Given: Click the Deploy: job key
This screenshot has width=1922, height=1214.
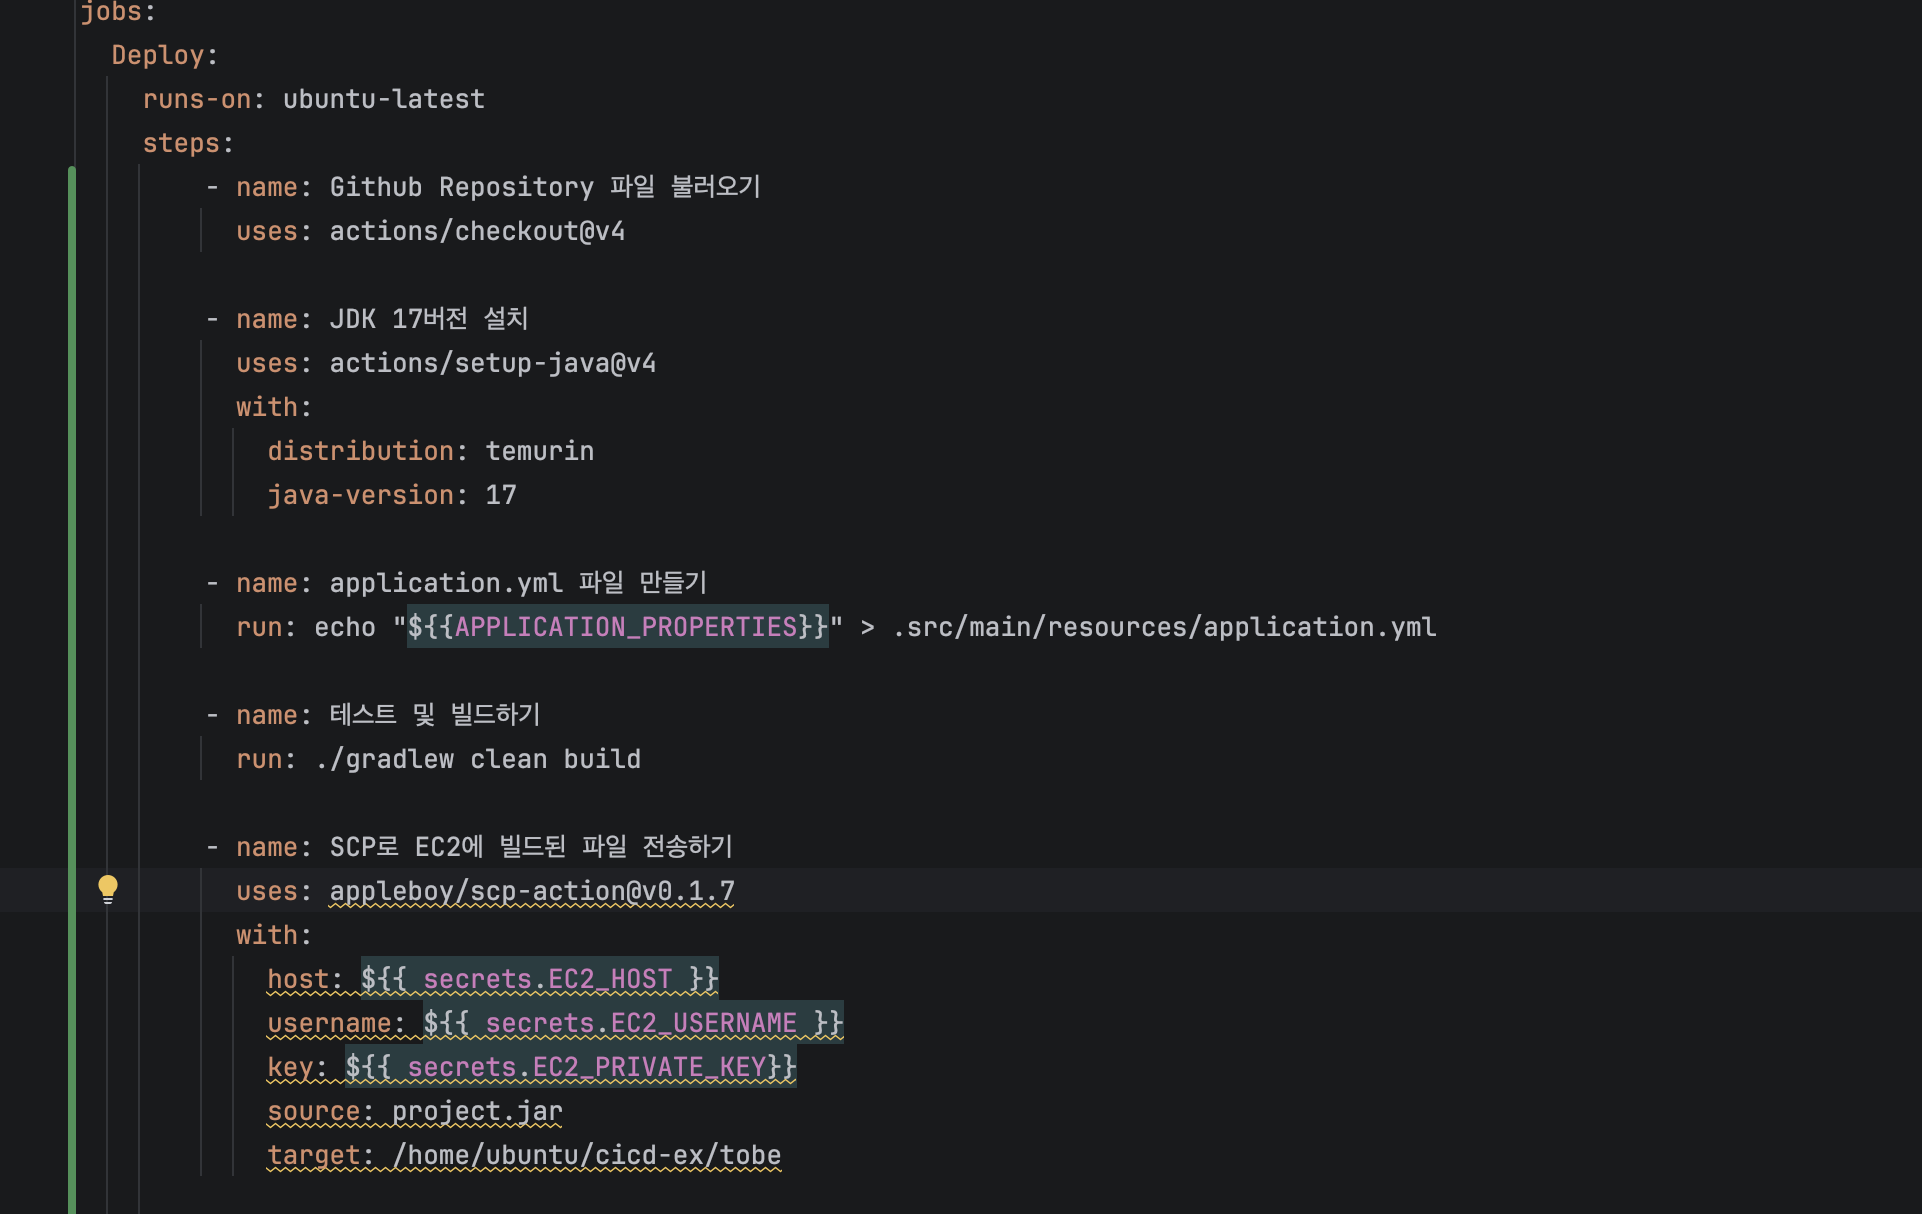Looking at the screenshot, I should click(x=165, y=55).
